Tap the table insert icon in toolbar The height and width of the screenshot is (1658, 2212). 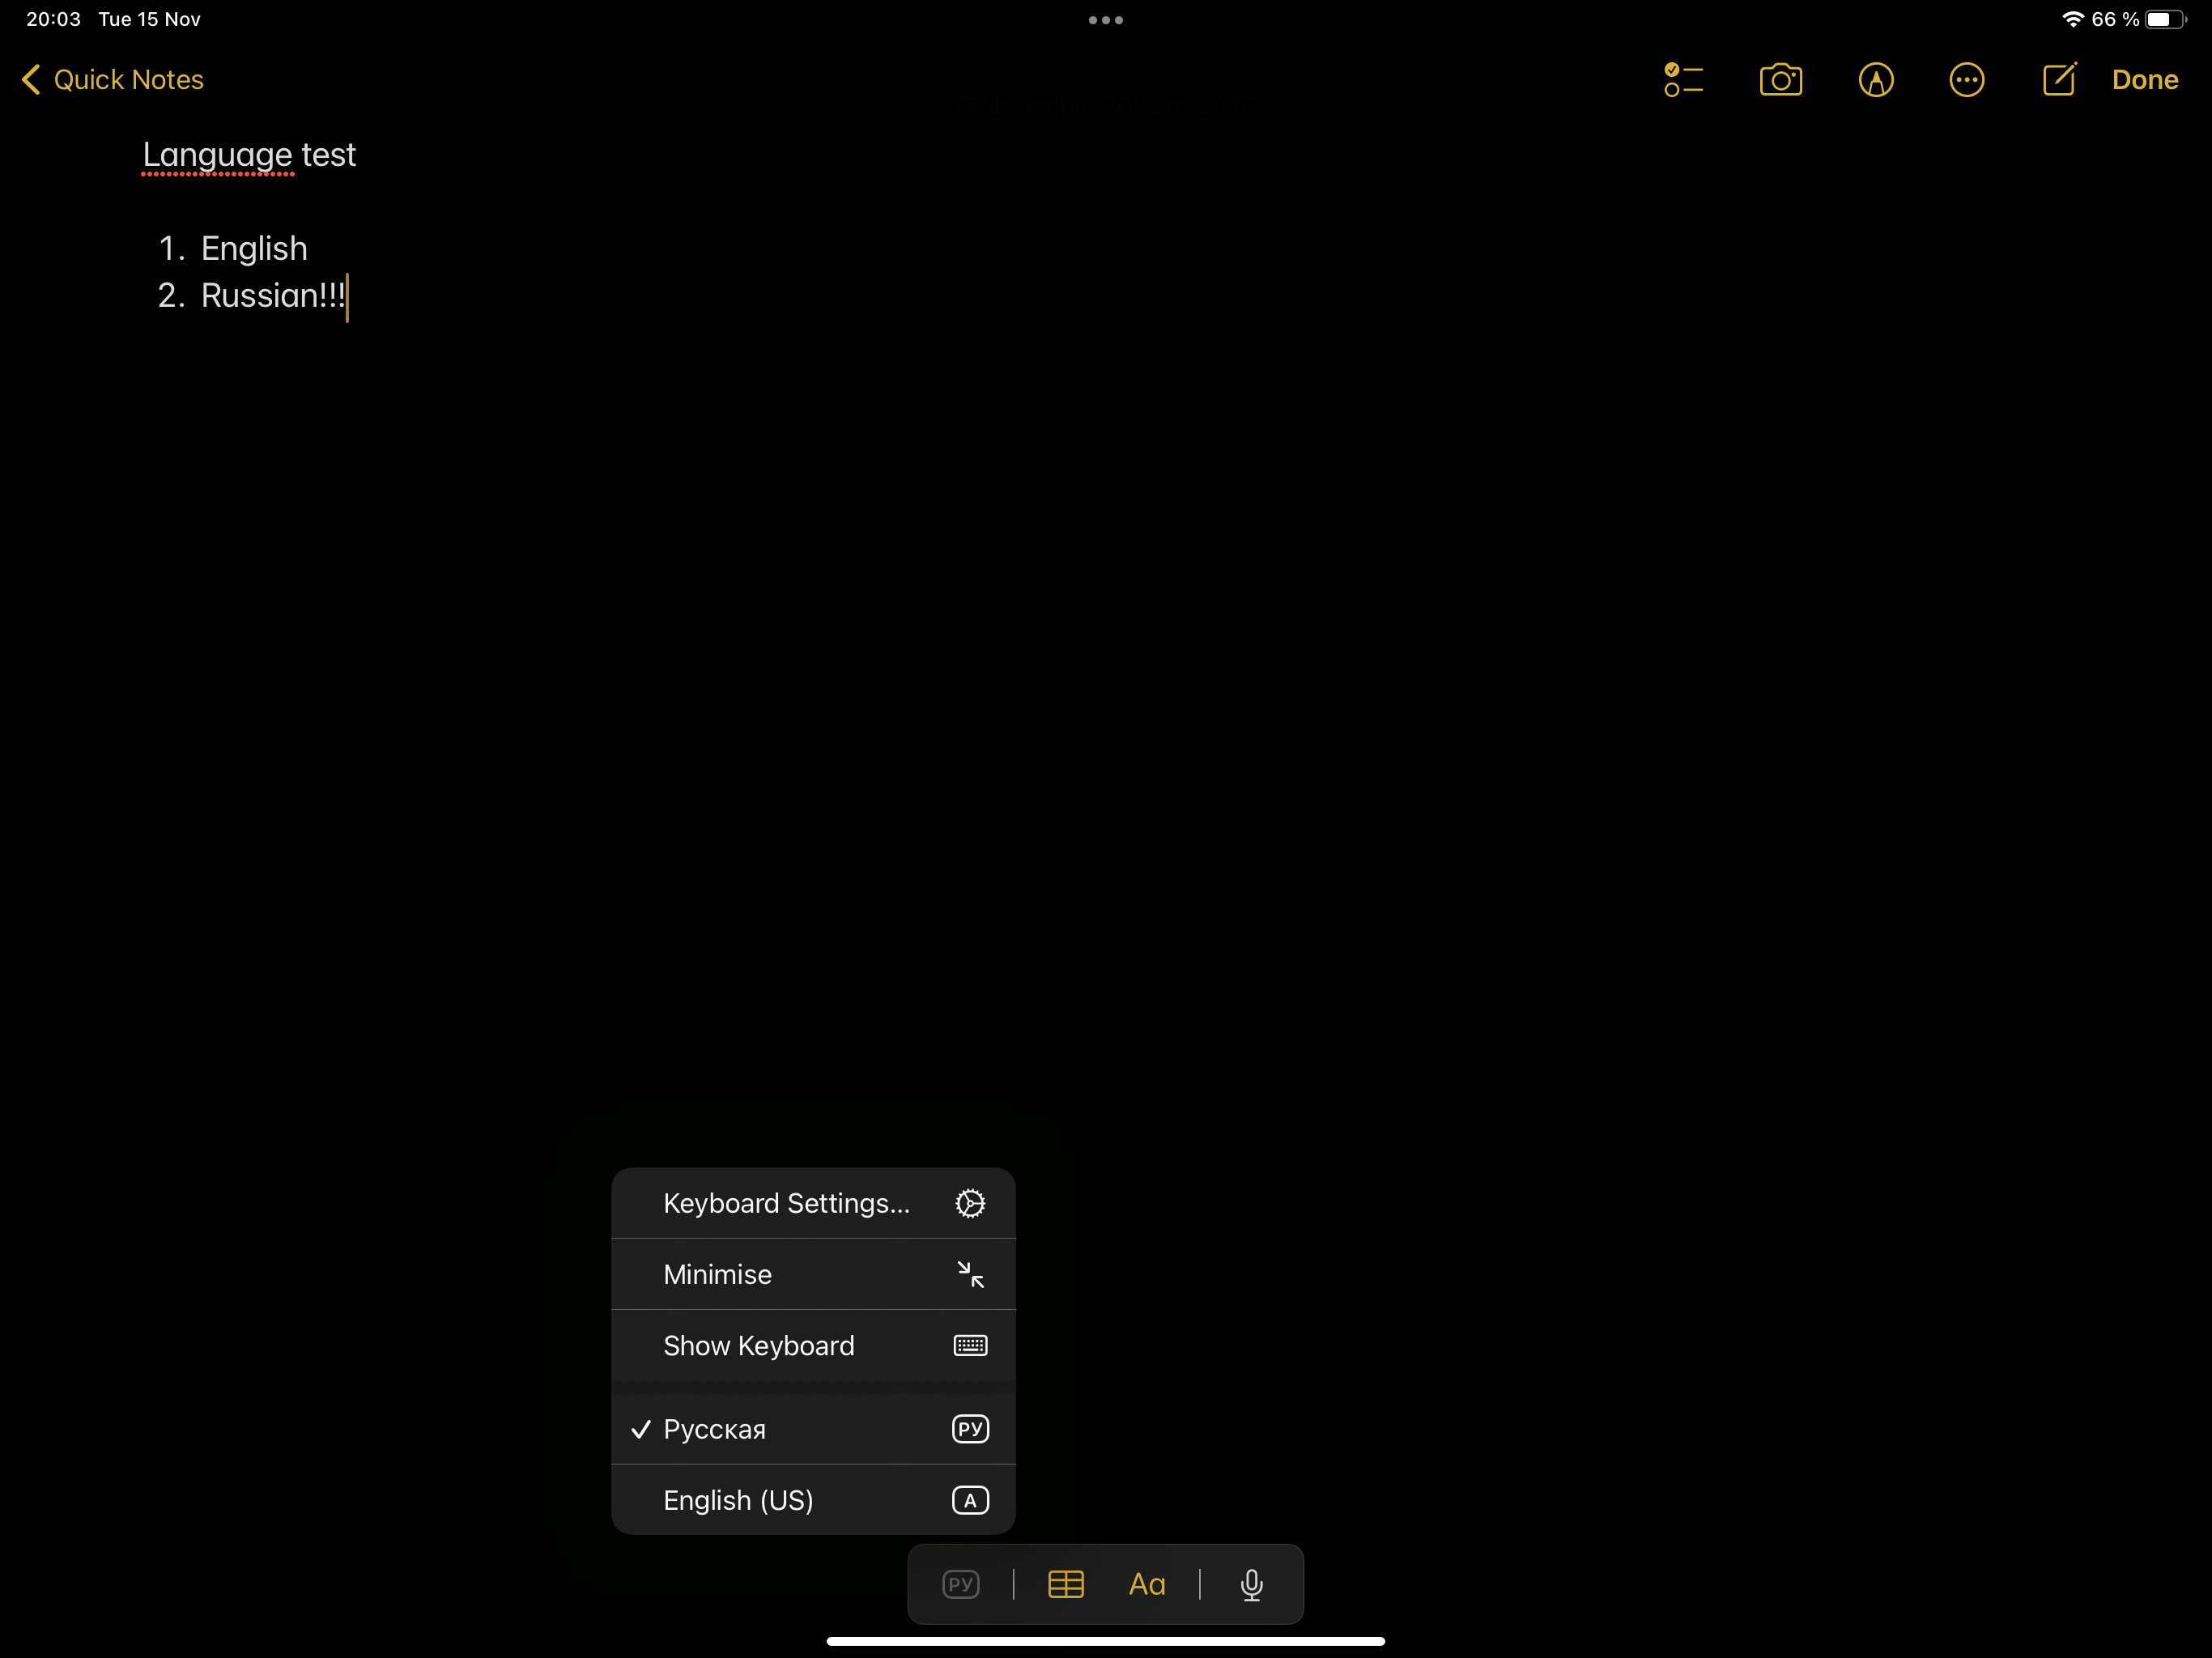pyautogui.click(x=1062, y=1583)
